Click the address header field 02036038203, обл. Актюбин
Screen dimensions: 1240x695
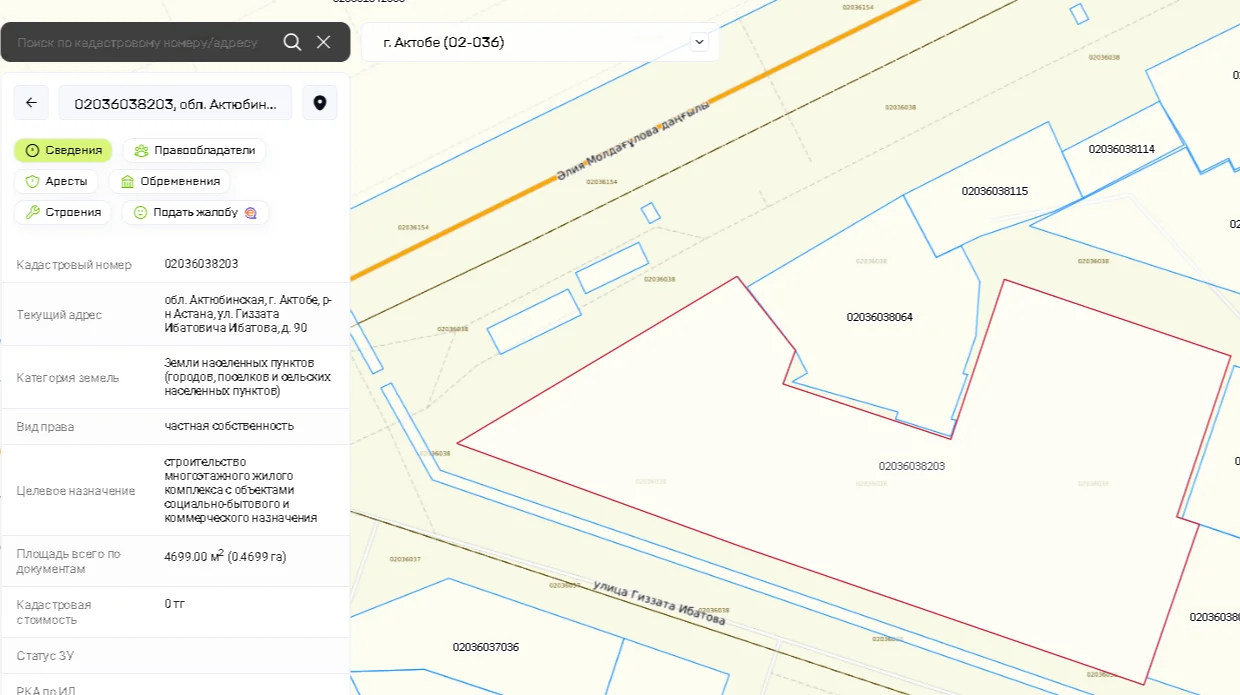coord(175,102)
